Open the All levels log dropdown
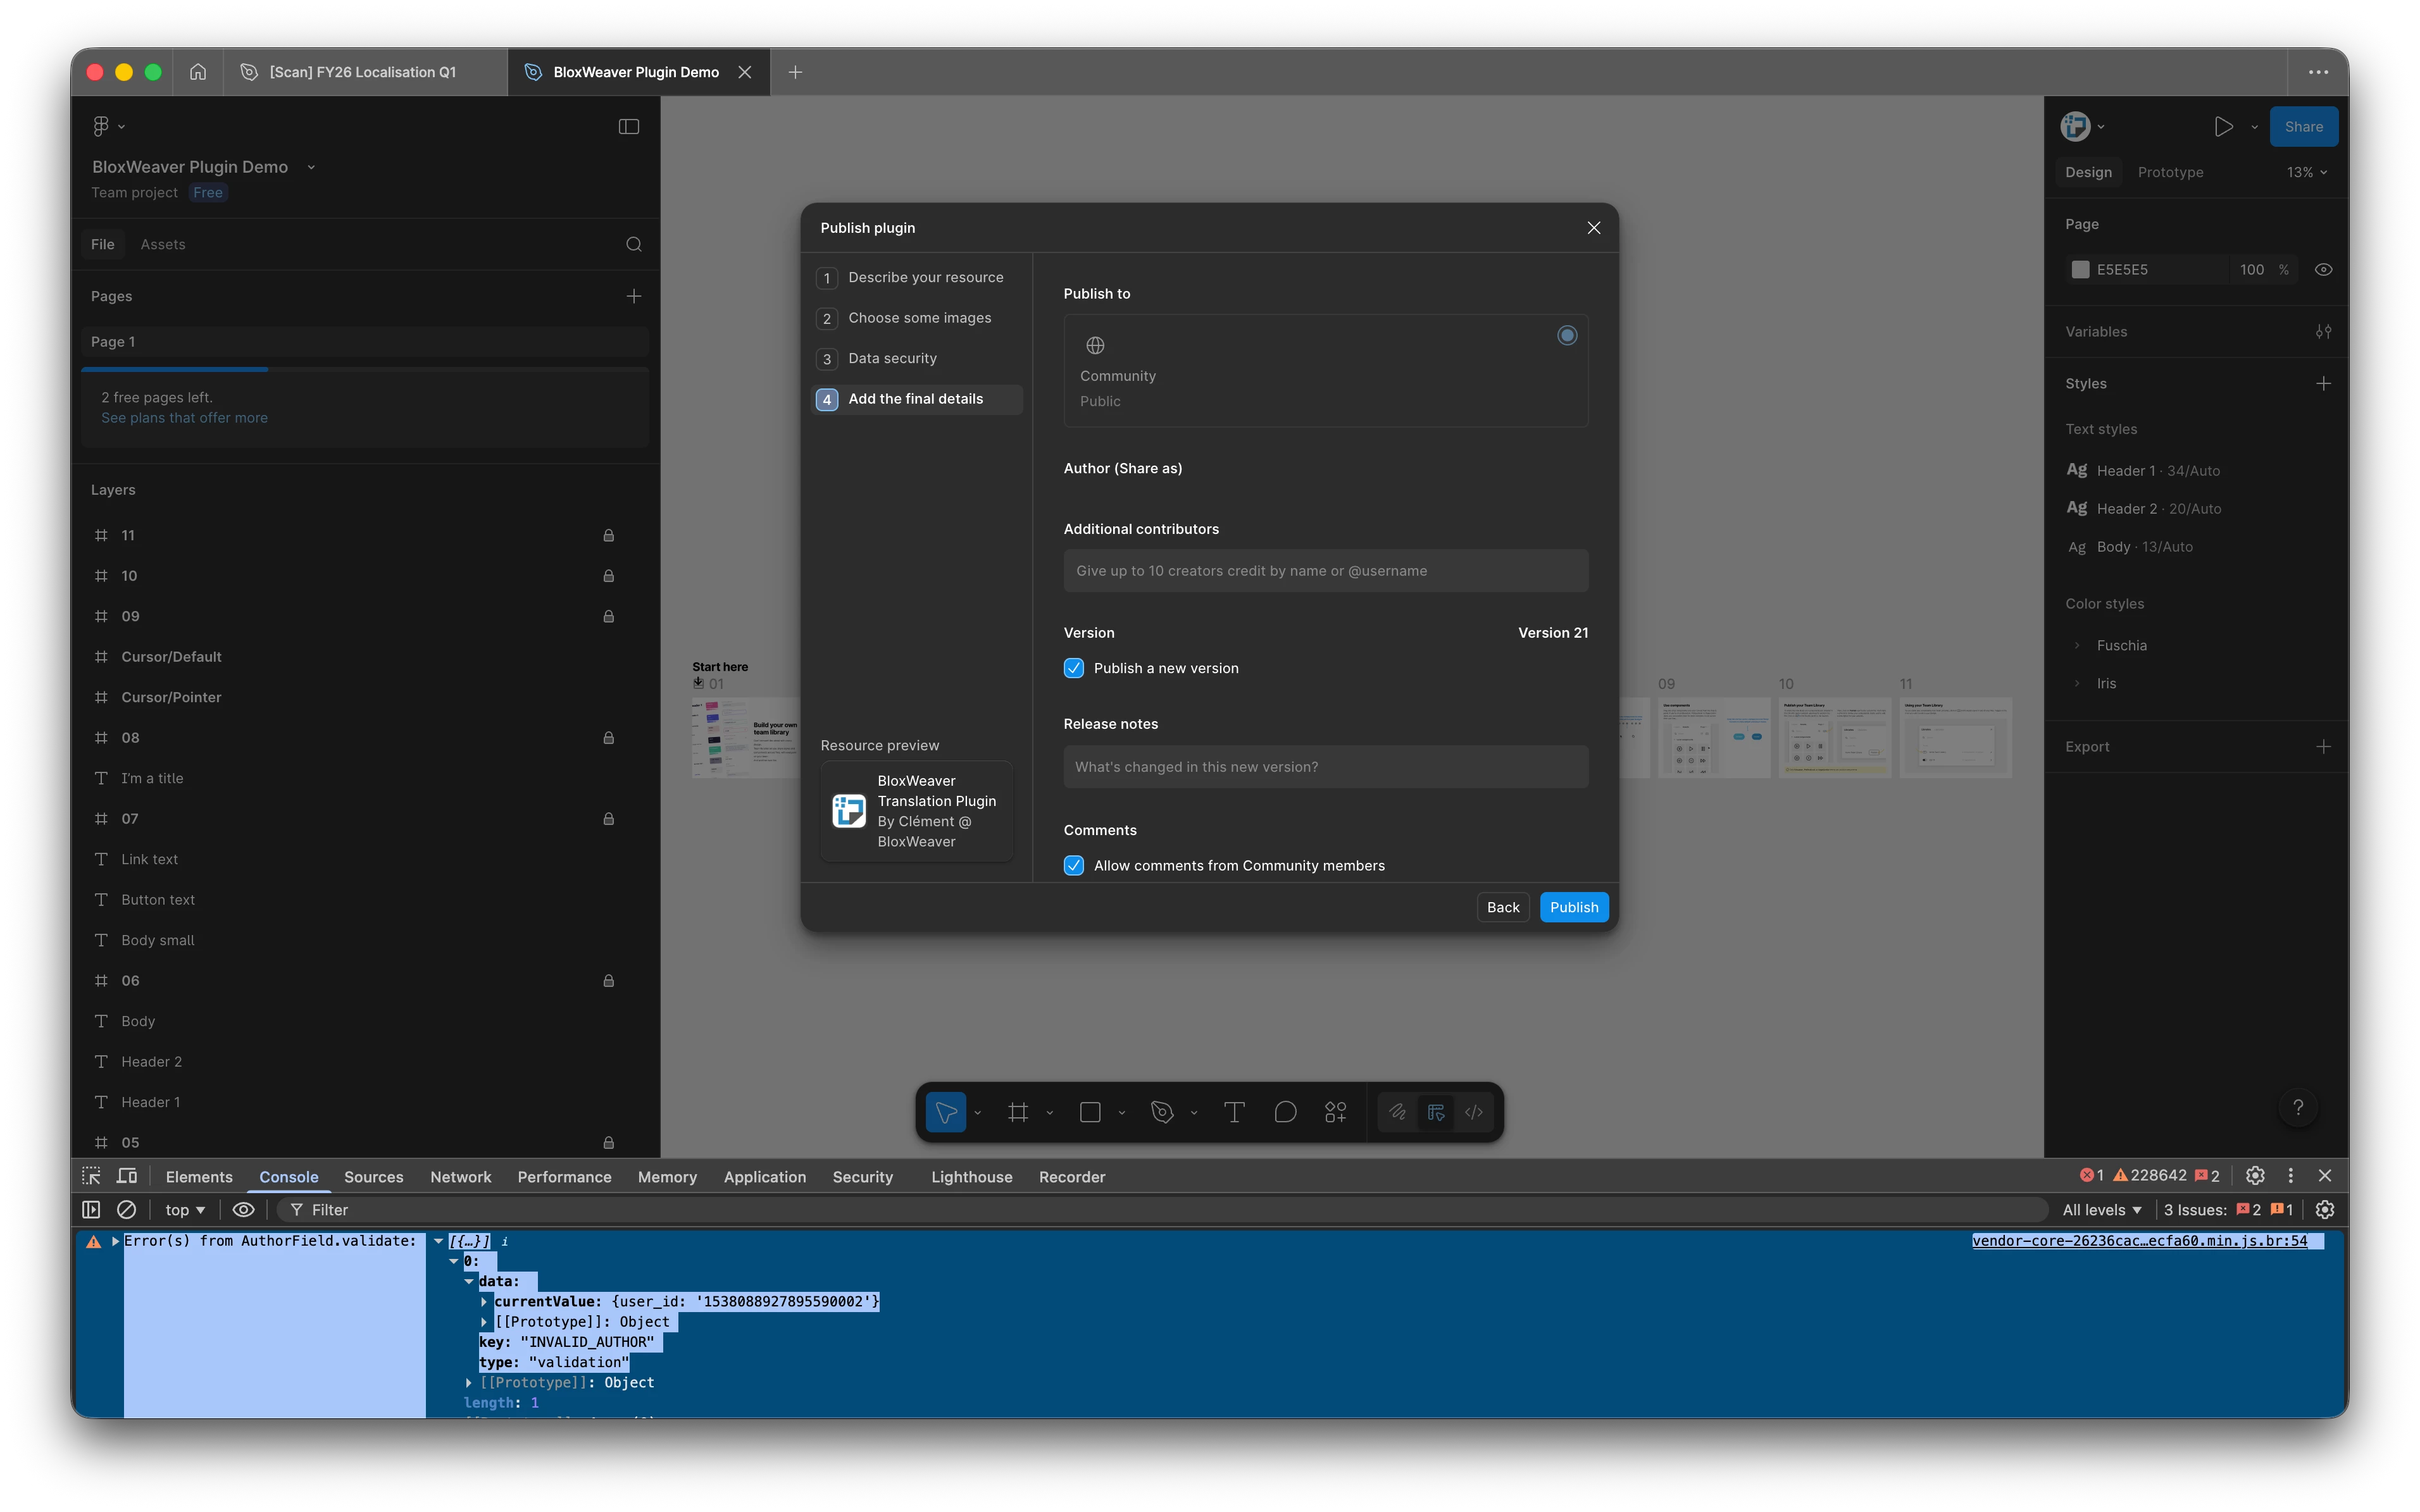 click(x=2101, y=1210)
